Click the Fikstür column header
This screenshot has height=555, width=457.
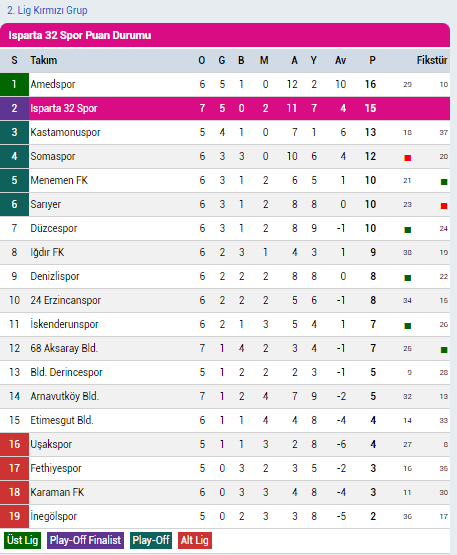tap(432, 61)
